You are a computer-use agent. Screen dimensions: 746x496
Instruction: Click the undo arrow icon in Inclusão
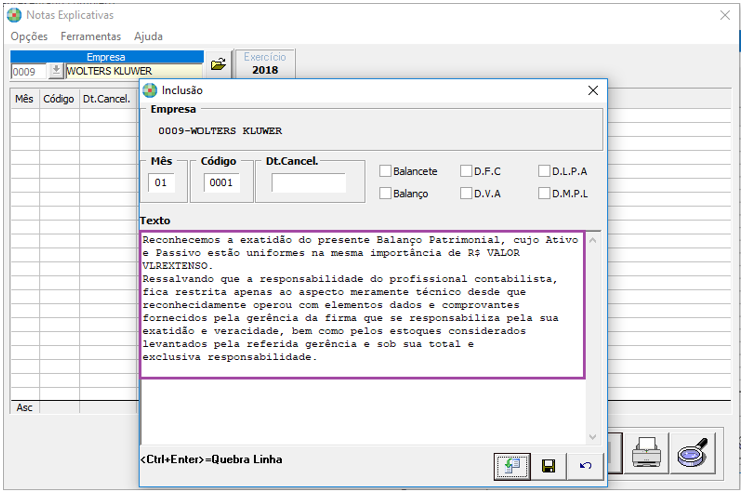click(586, 466)
